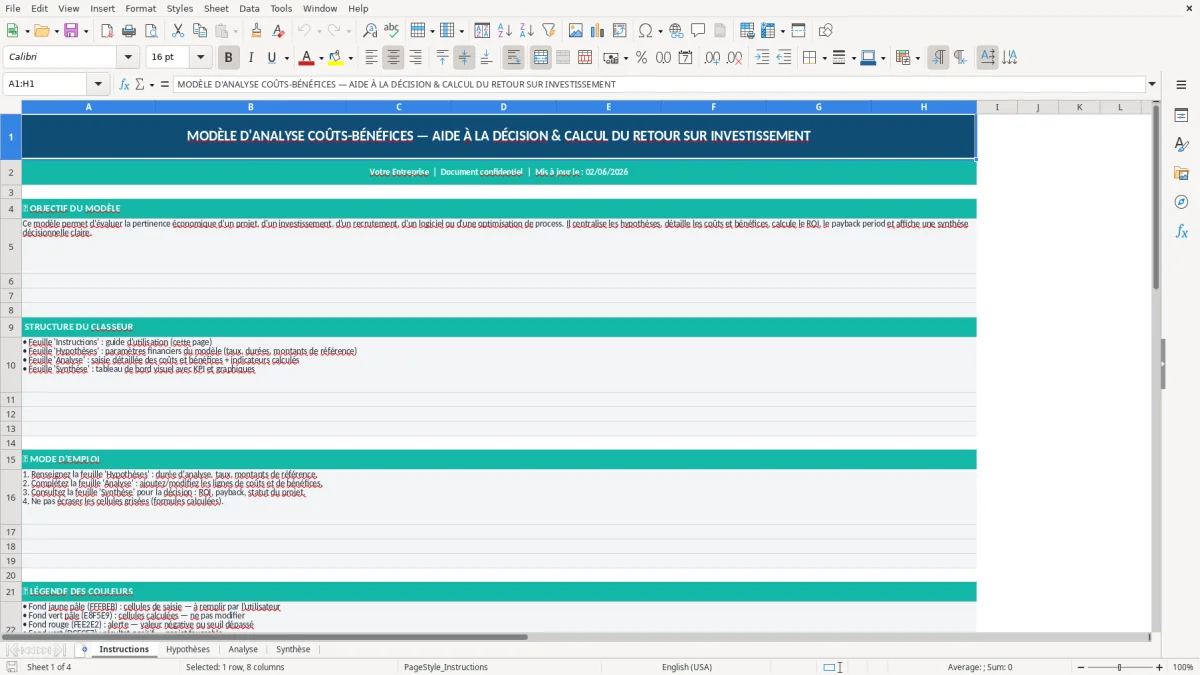Image resolution: width=1200 pixels, height=675 pixels.
Task: Open the Font Size dropdown
Action: click(201, 57)
